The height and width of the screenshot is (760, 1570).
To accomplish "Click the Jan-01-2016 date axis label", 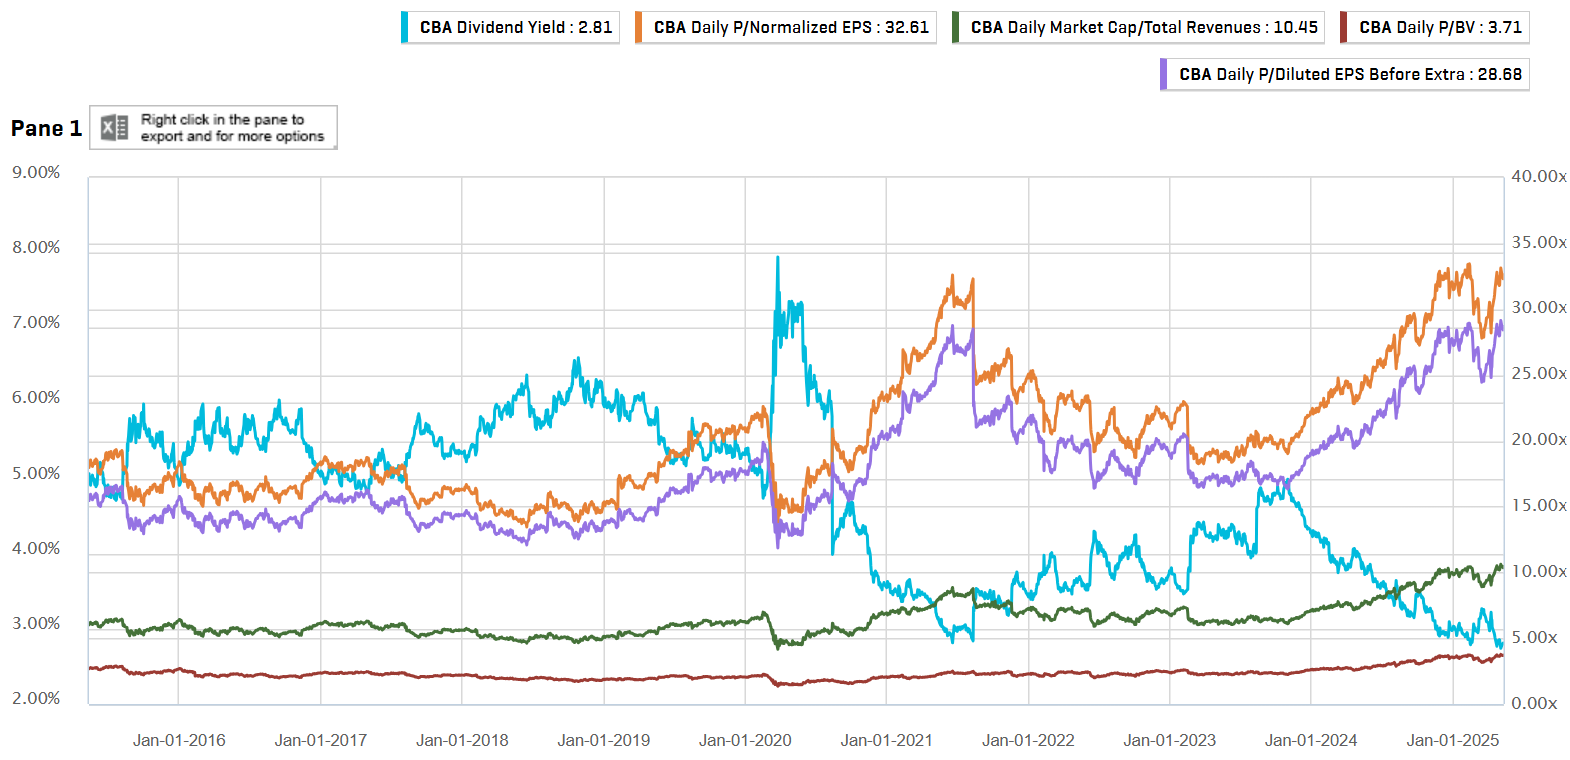I will (x=179, y=740).
